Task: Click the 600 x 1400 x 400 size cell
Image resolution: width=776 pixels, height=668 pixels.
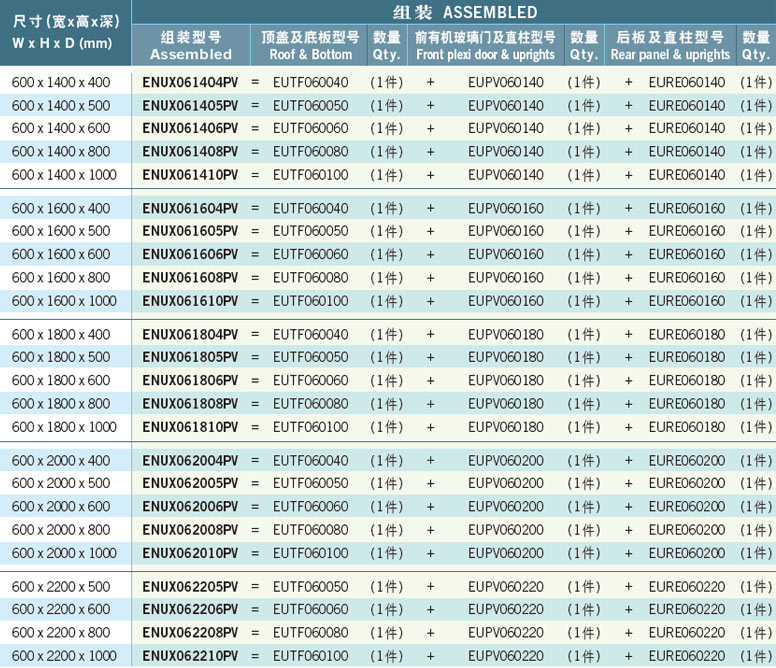Action: [x=61, y=82]
